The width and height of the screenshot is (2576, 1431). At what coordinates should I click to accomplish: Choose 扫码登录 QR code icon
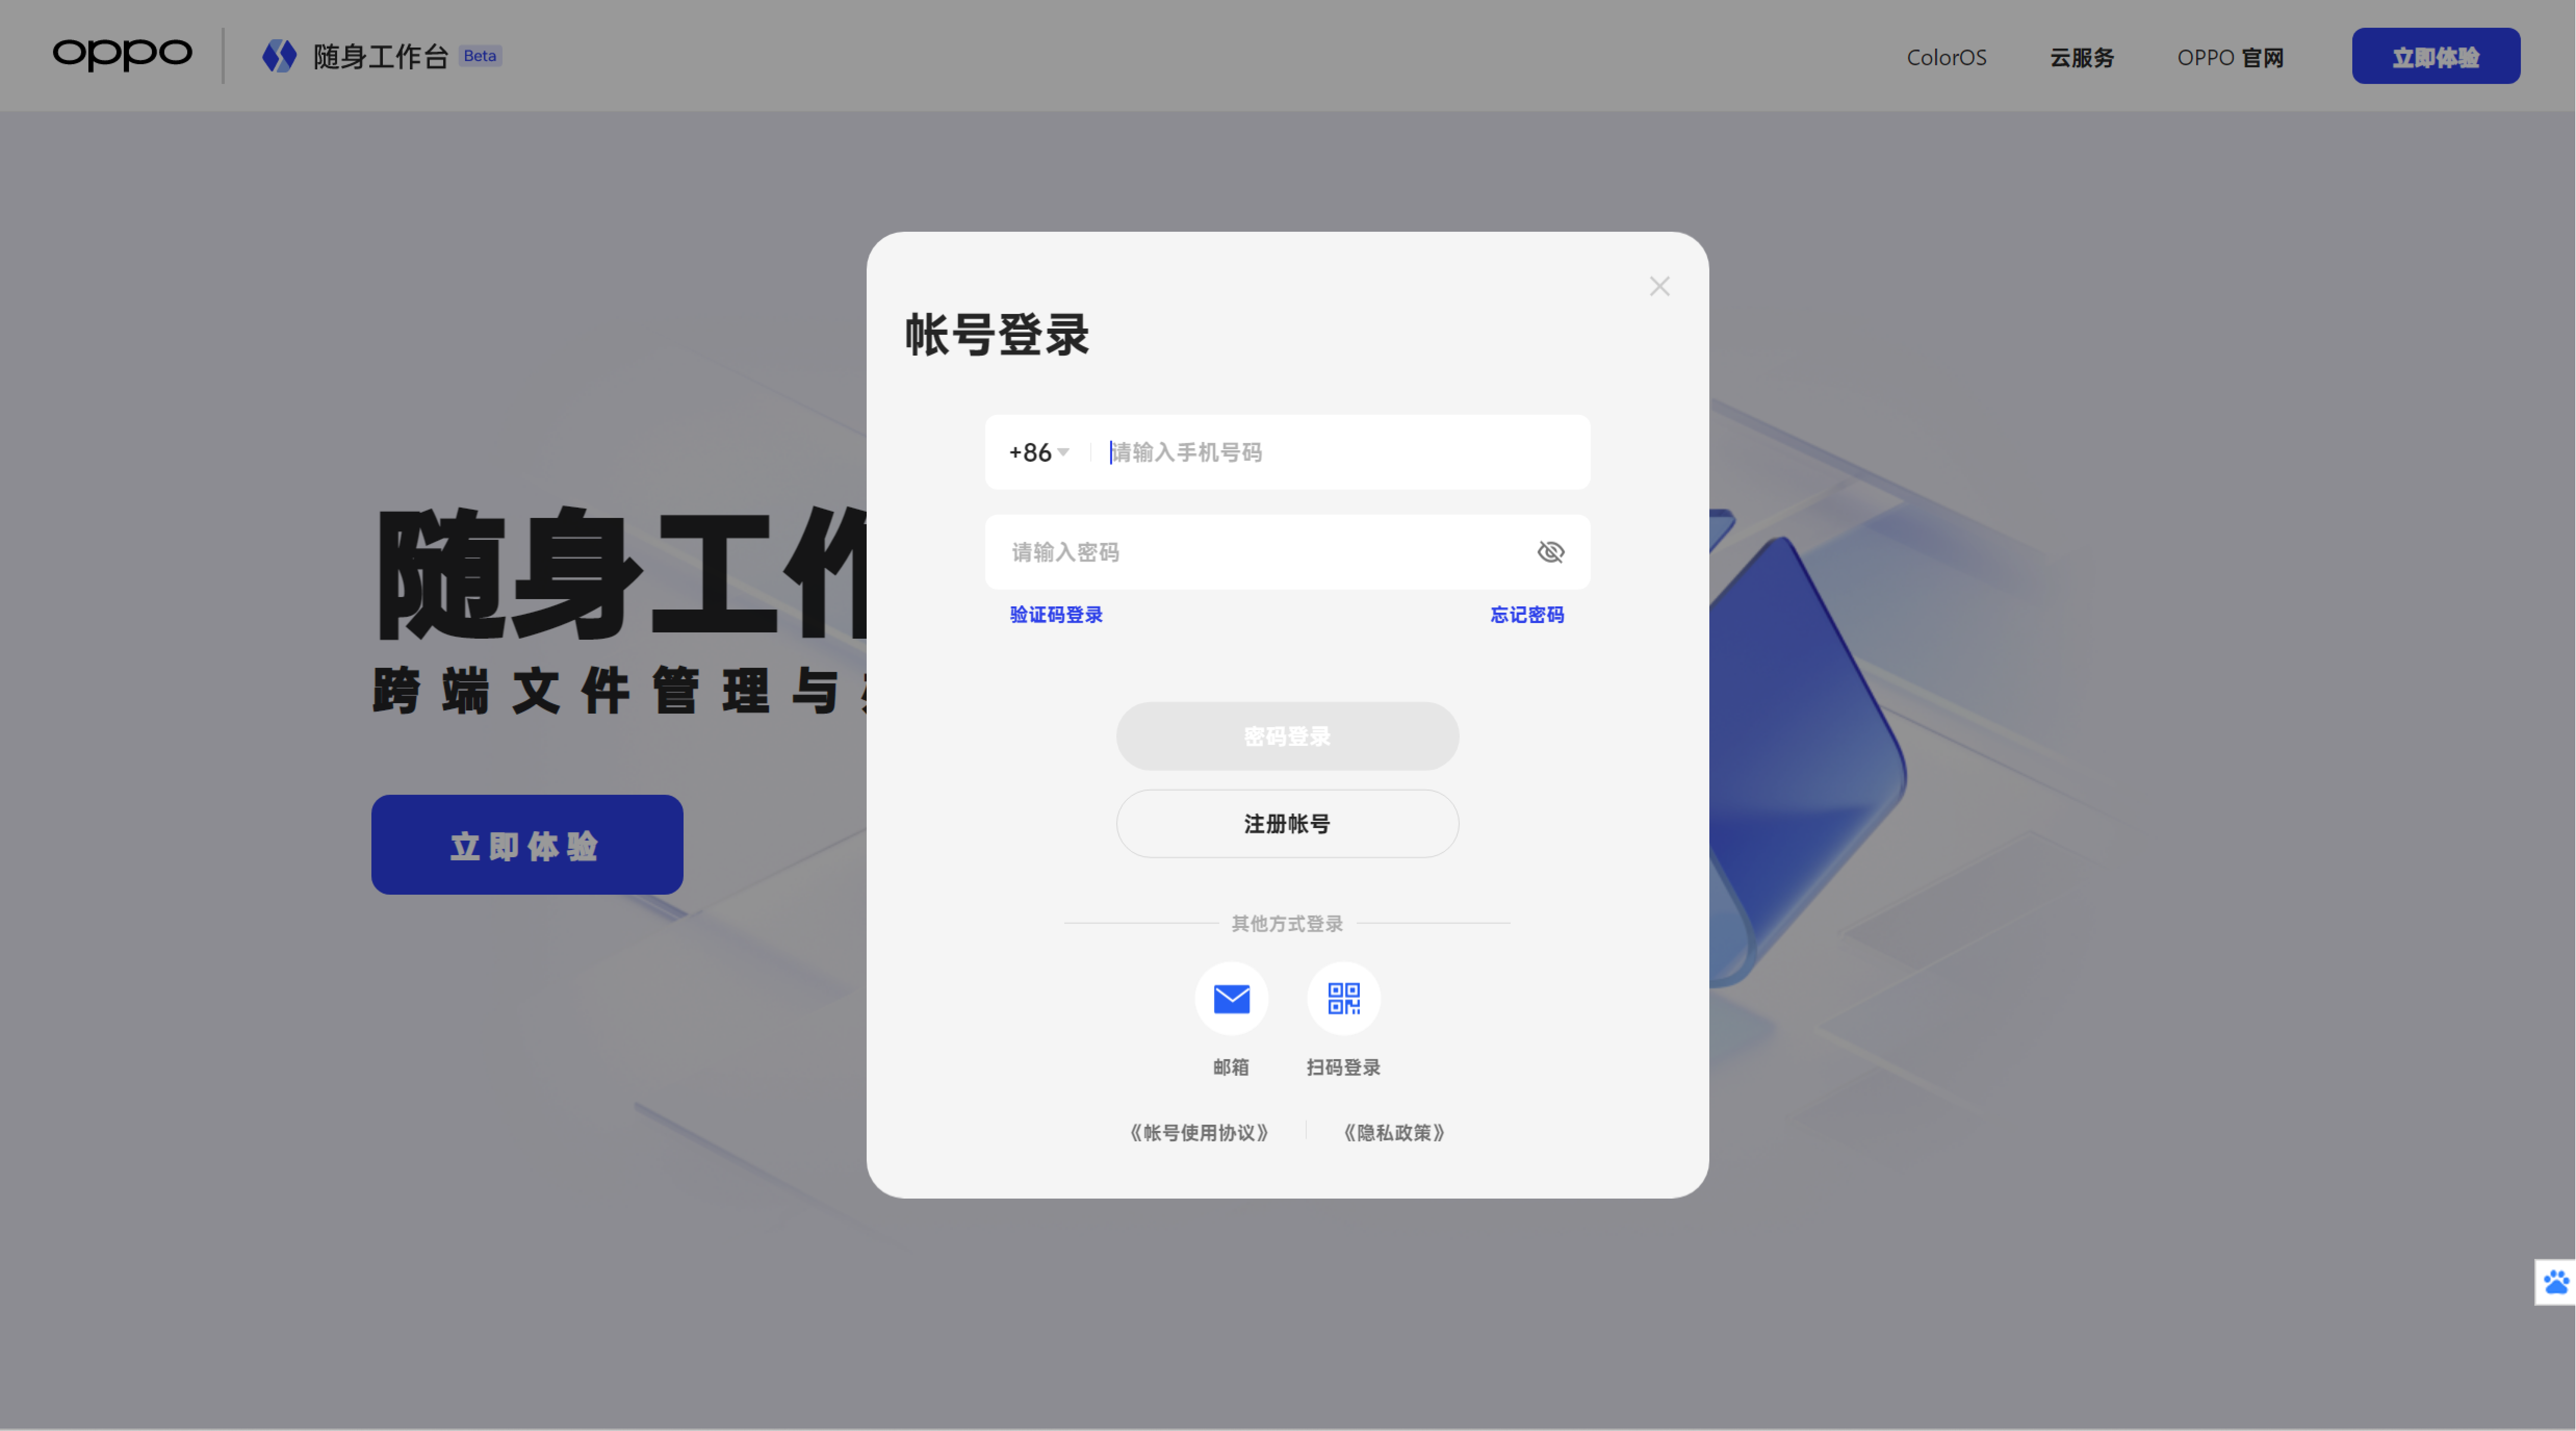[1343, 999]
